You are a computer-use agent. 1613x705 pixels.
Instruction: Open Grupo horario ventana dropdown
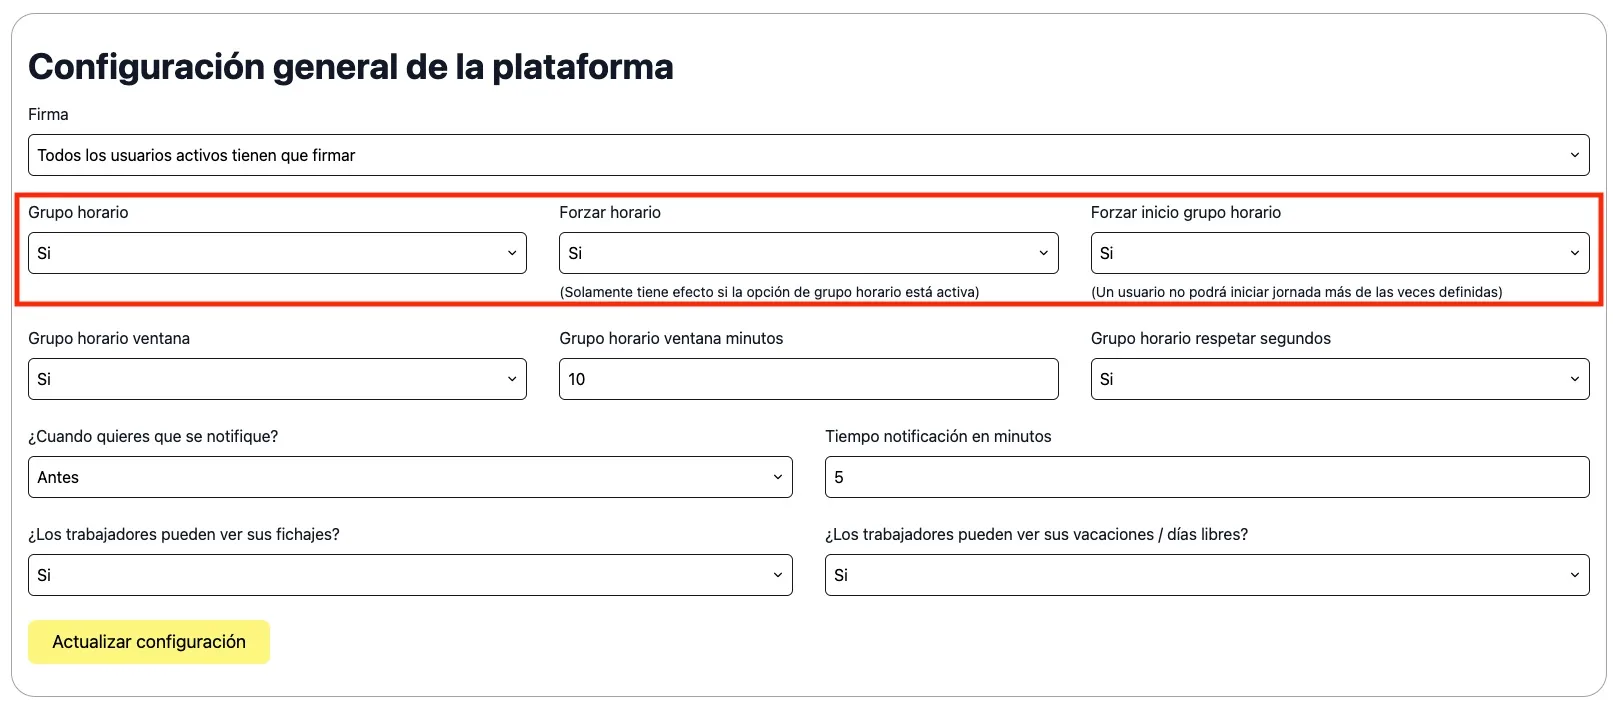tap(277, 379)
